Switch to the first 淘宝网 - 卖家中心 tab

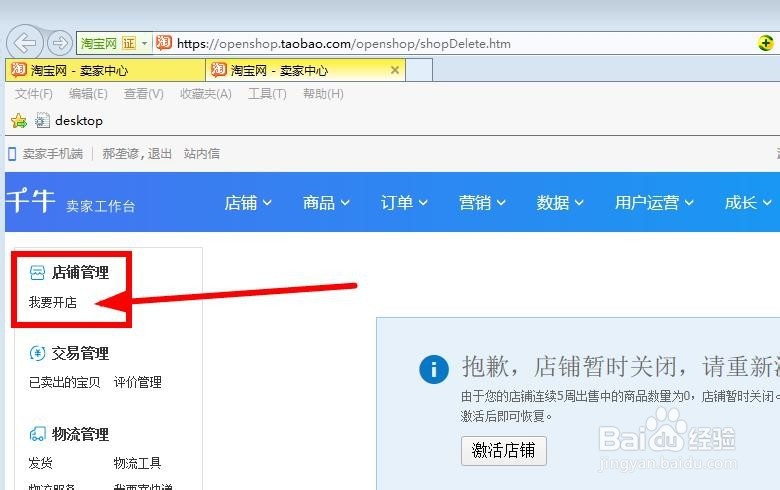(x=105, y=70)
